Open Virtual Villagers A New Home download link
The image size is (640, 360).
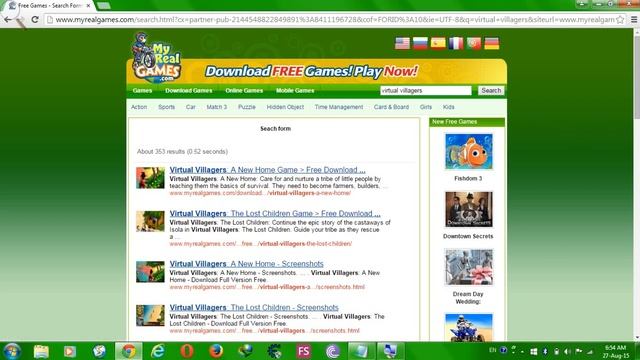[267, 170]
